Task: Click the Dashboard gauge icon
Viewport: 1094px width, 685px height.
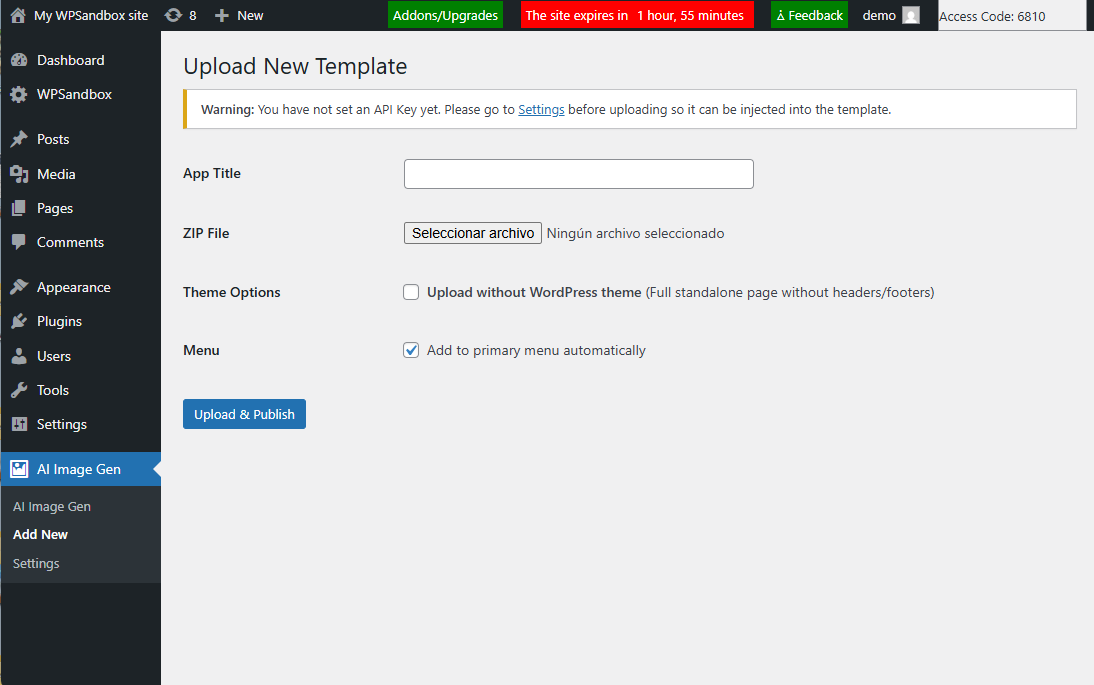Action: click(x=19, y=60)
